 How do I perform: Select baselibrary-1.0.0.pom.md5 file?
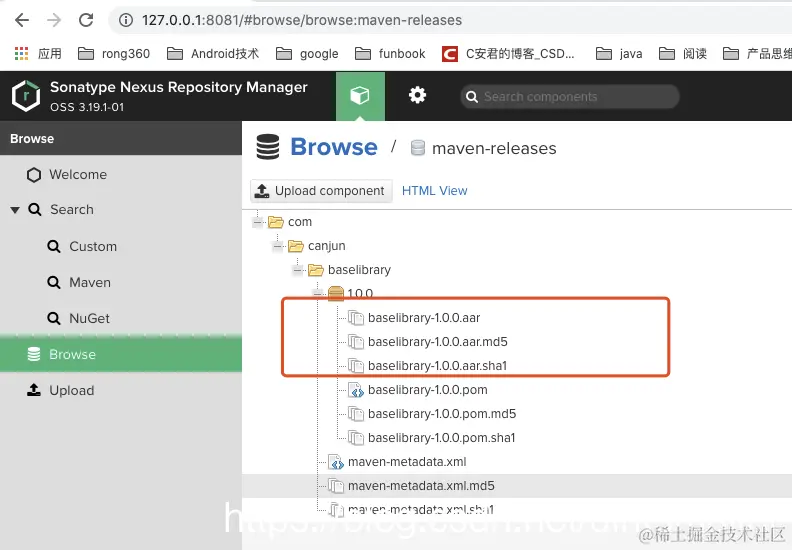[442, 414]
